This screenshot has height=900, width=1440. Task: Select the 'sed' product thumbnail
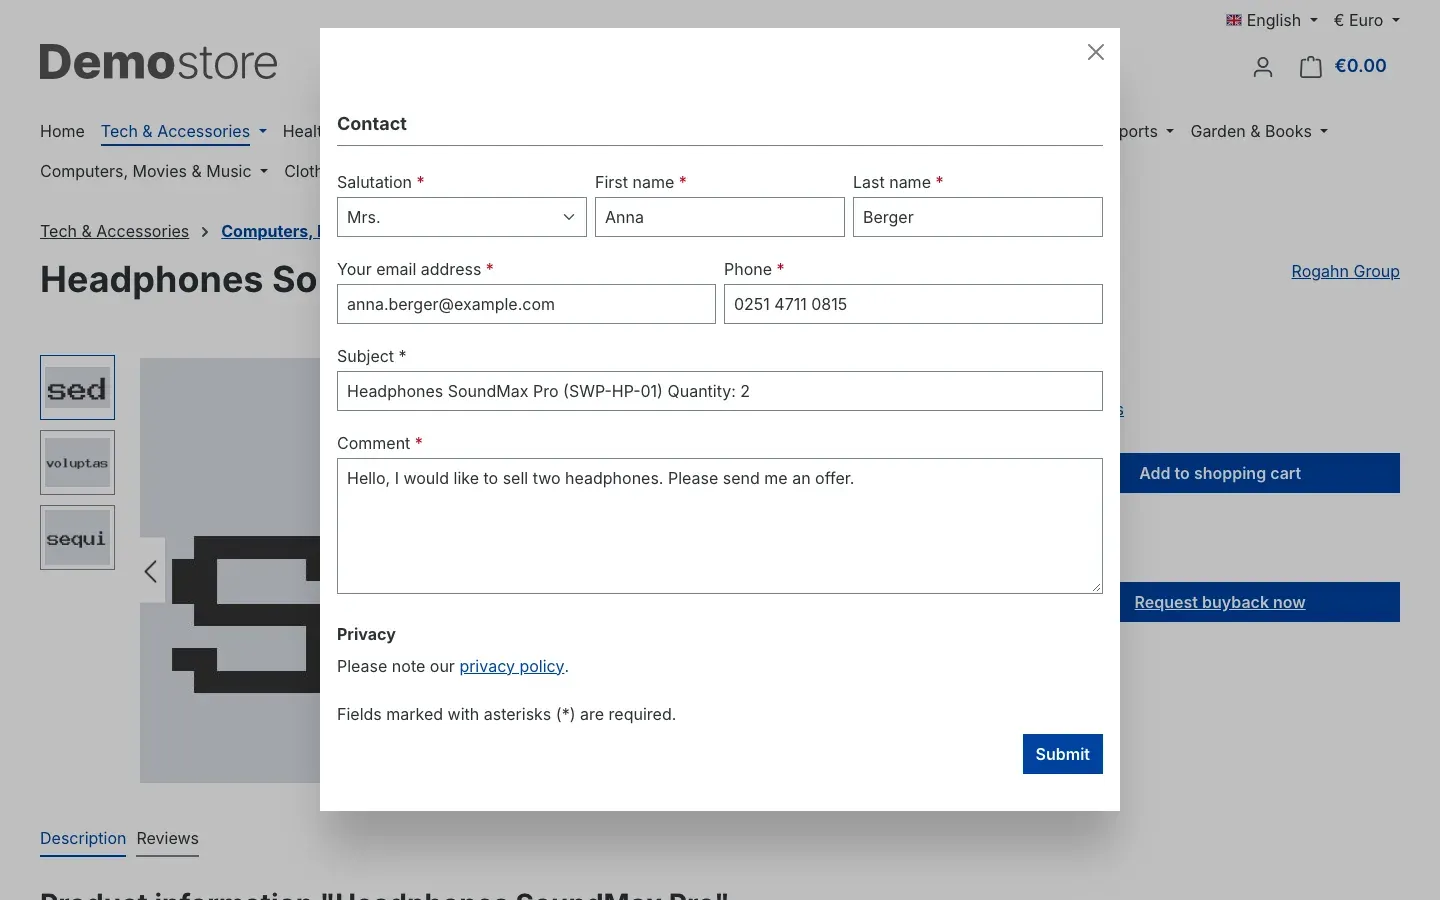point(77,387)
